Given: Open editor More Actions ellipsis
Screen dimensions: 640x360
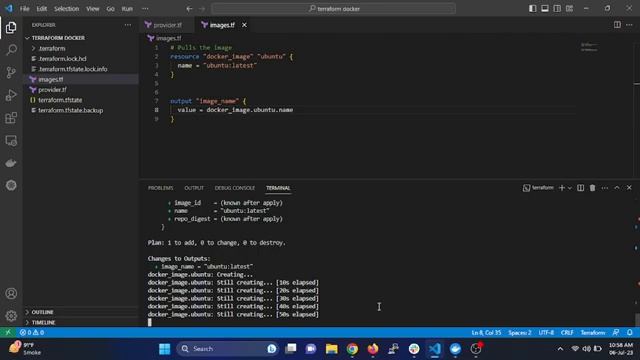Looking at the screenshot, I should 629,25.
